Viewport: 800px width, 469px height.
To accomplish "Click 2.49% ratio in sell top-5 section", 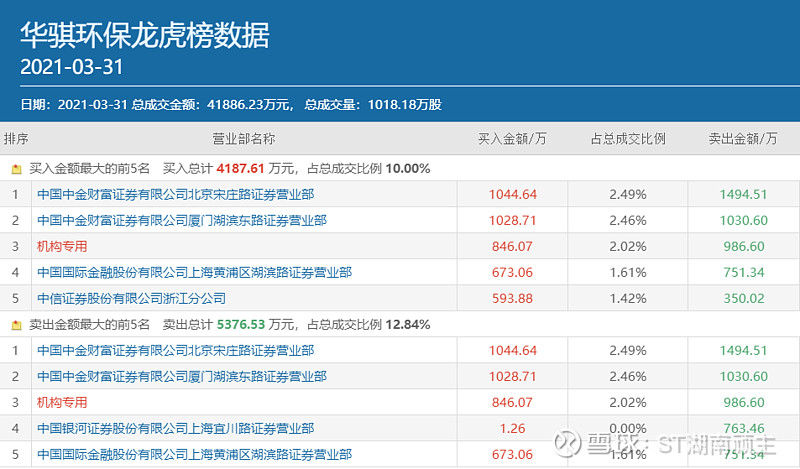I will [628, 351].
